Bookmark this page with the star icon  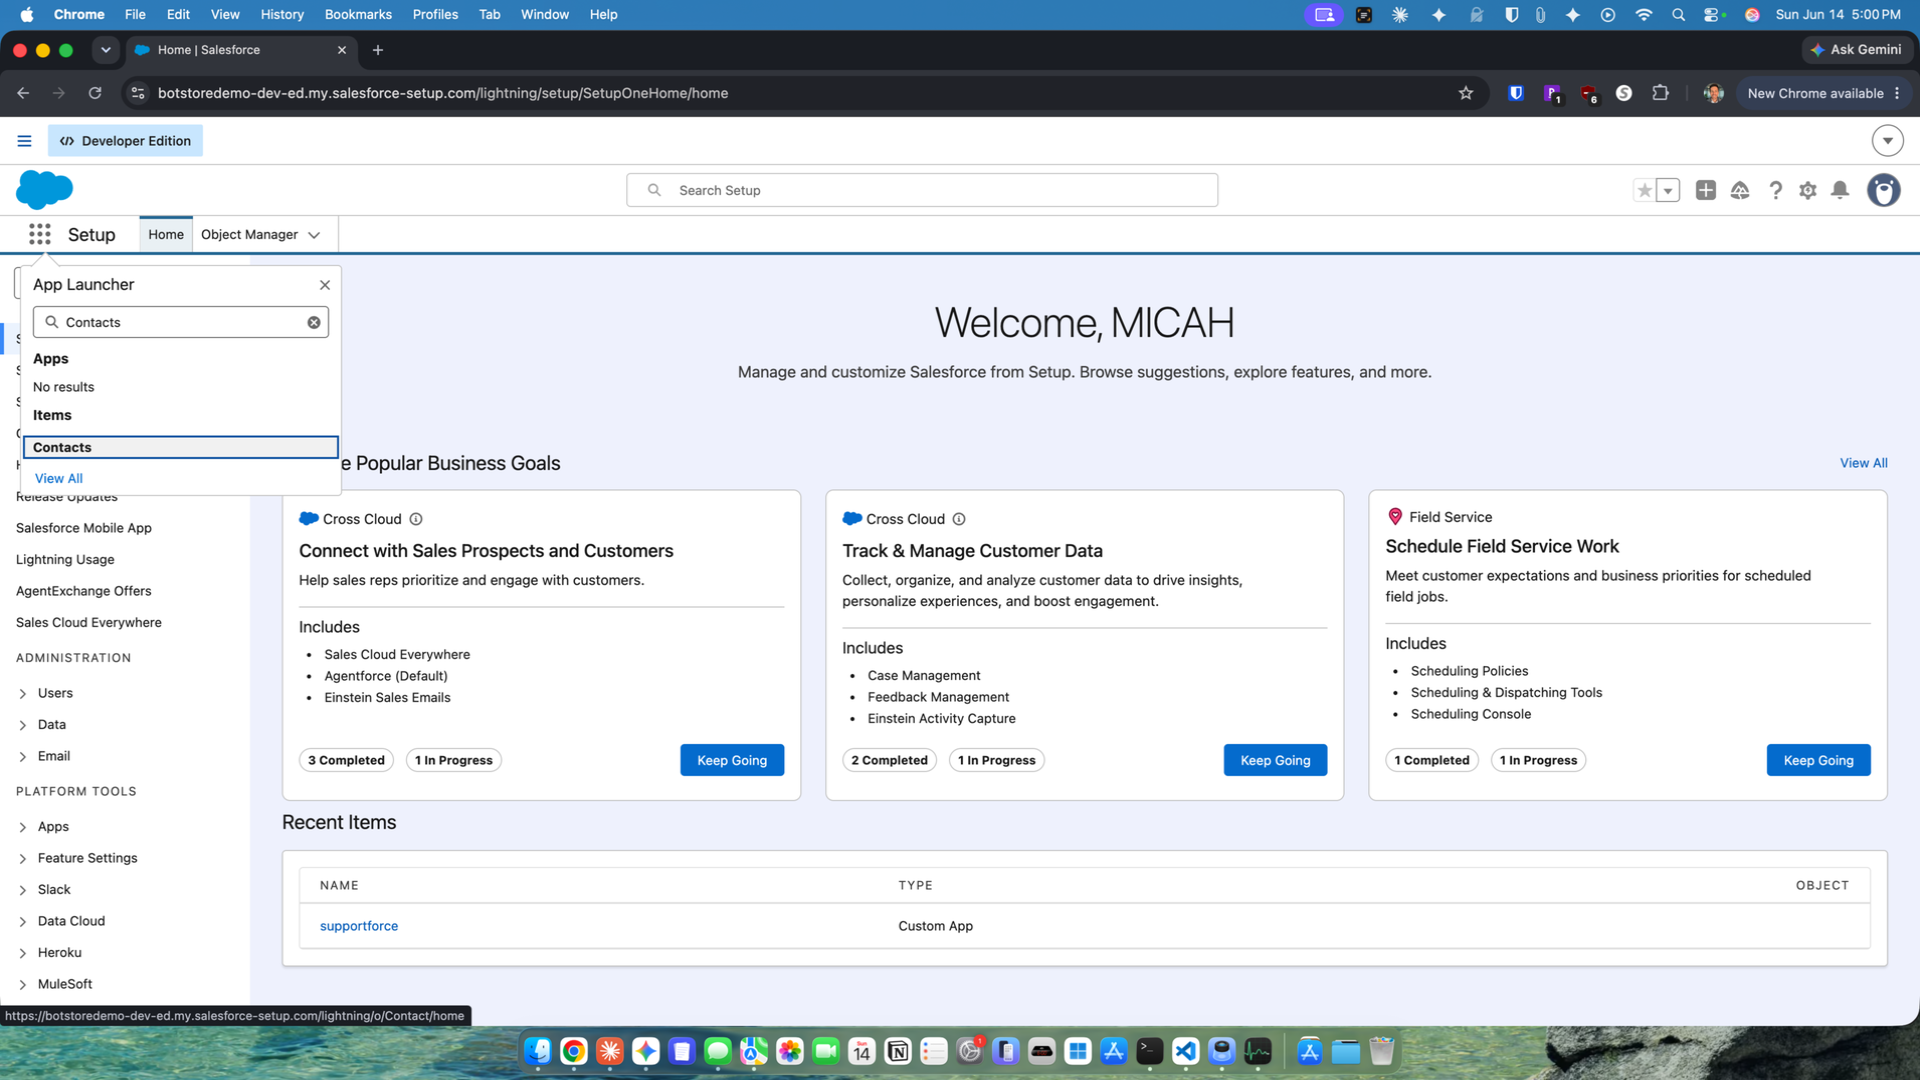(x=1466, y=93)
